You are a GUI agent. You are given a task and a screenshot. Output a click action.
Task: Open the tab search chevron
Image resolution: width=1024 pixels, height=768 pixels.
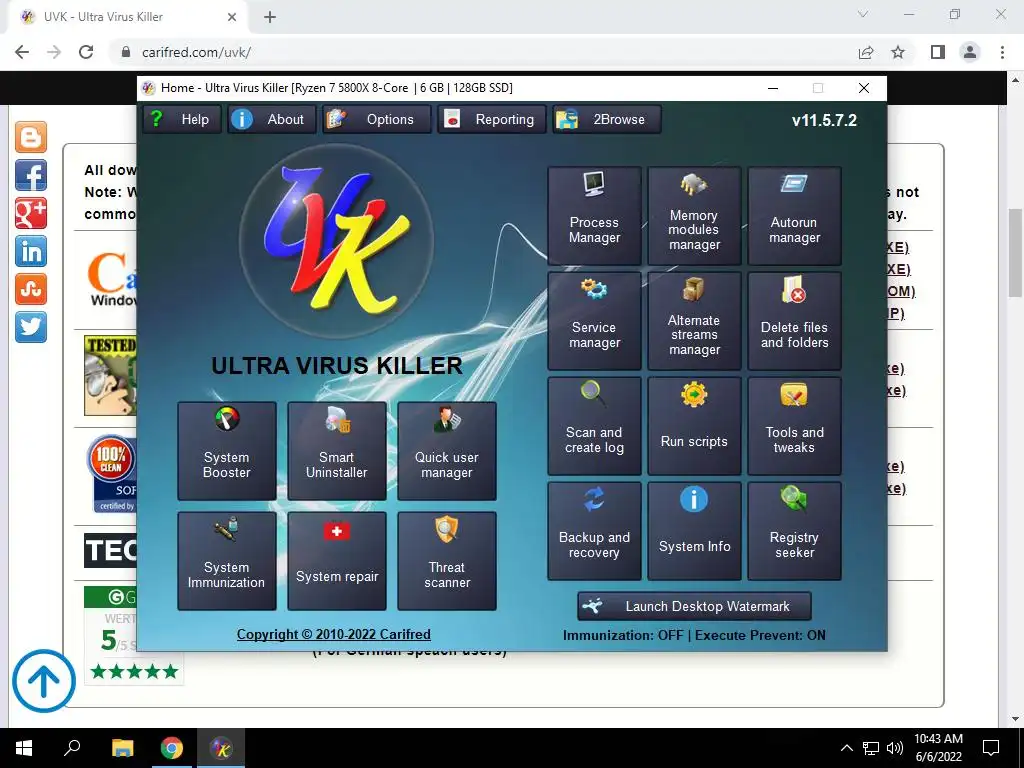863,14
